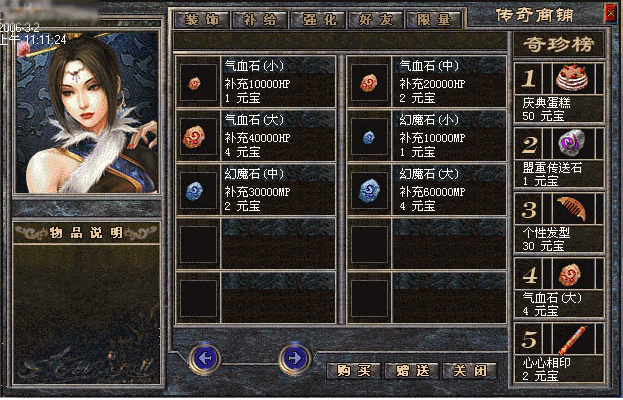Click the 盟重传送石 teleport stone icon
Image resolution: width=623 pixels, height=400 pixels.
pyautogui.click(x=573, y=143)
